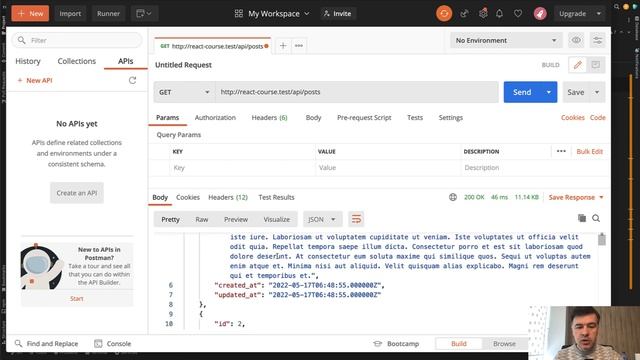This screenshot has height=360, width=640.
Task: Open the JSON format dropdown
Action: click(322, 219)
